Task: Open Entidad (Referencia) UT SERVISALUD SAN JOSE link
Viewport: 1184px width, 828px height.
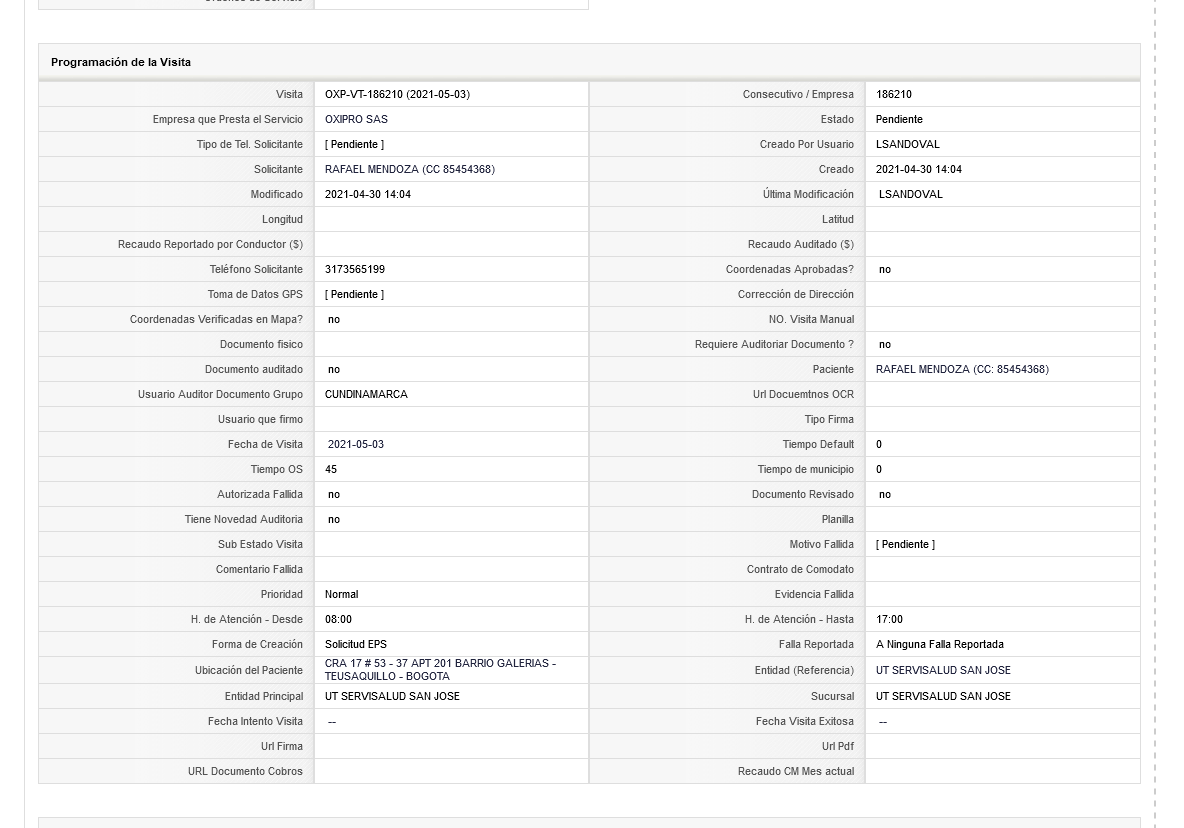Action: click(x=943, y=670)
